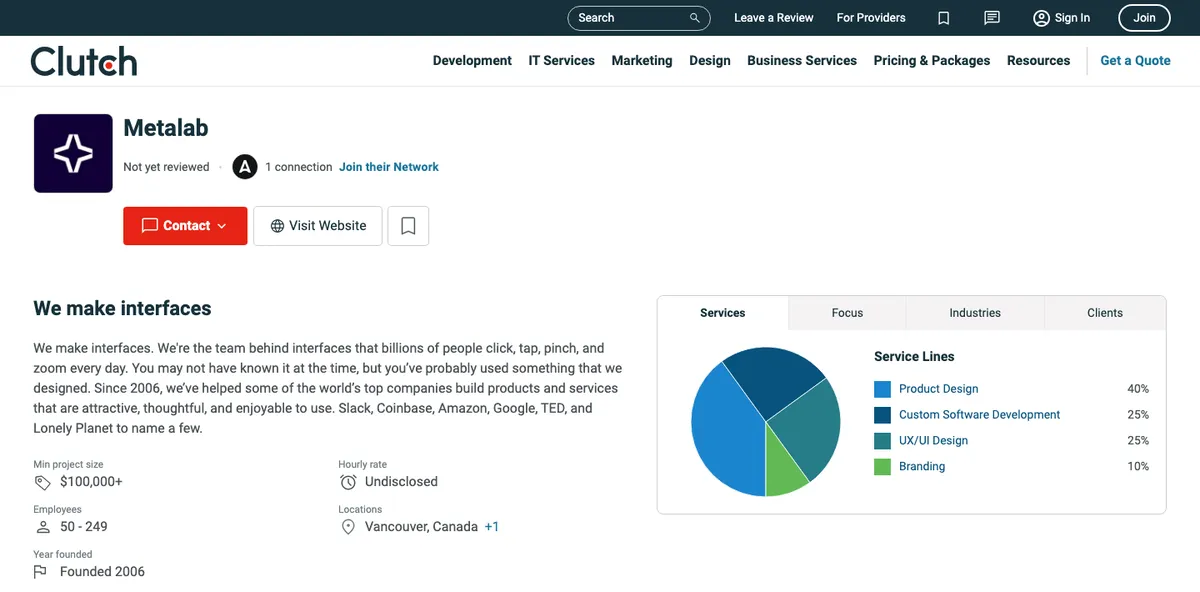The height and width of the screenshot is (592, 1200).
Task: Click the Metalab company name heading
Action: point(166,128)
